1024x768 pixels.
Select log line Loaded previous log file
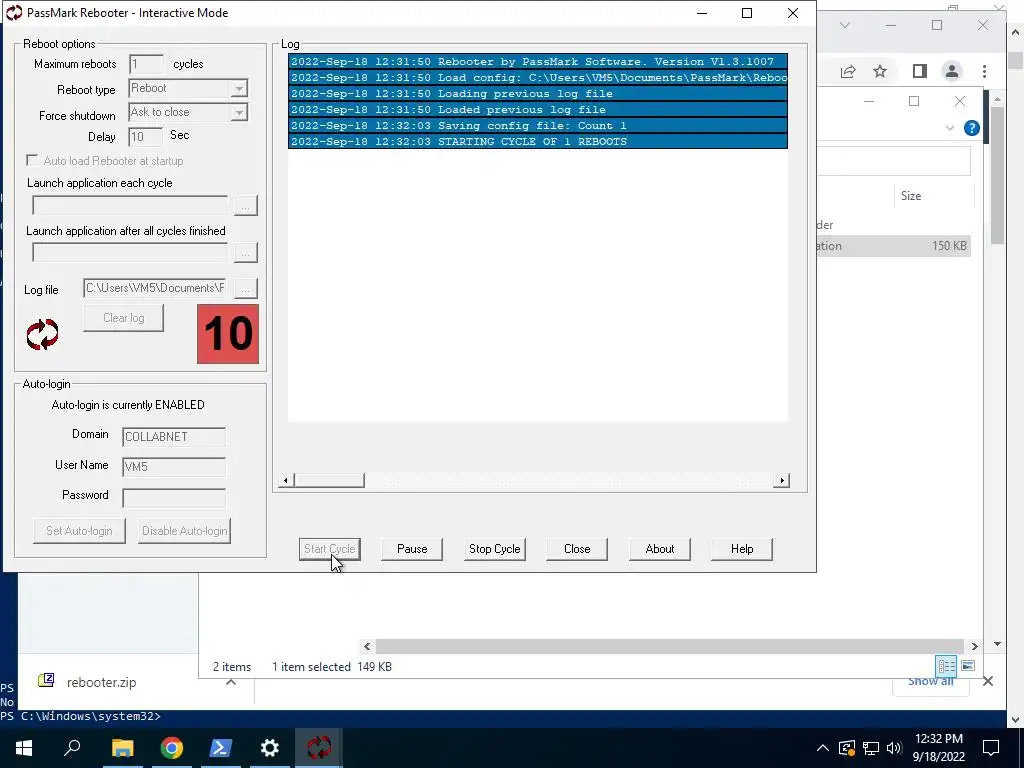[538, 109]
